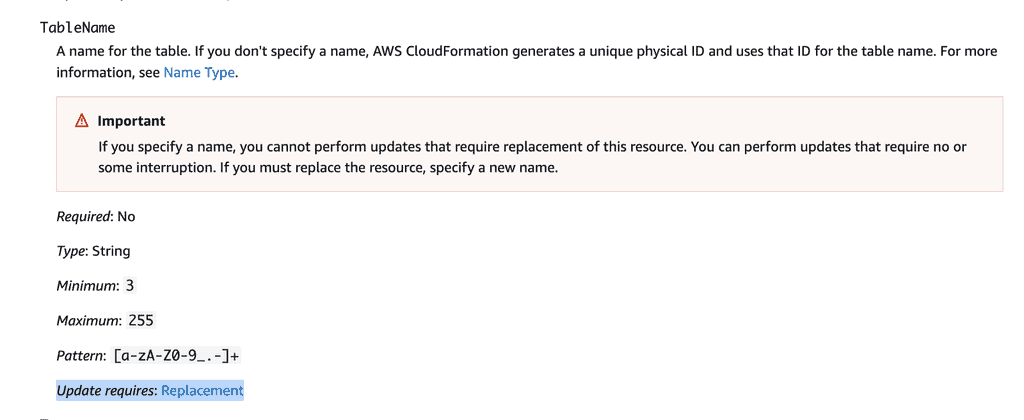Click the bold Important label
This screenshot has height=420, width=1024.
coord(131,121)
